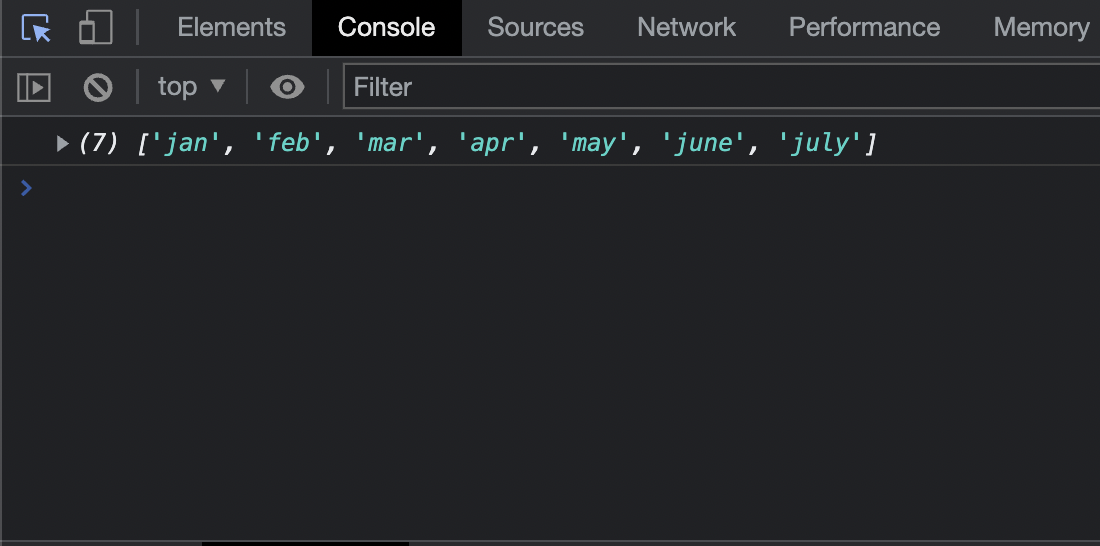
Task: Open the top JavaScript context dropdown
Action: pos(192,87)
